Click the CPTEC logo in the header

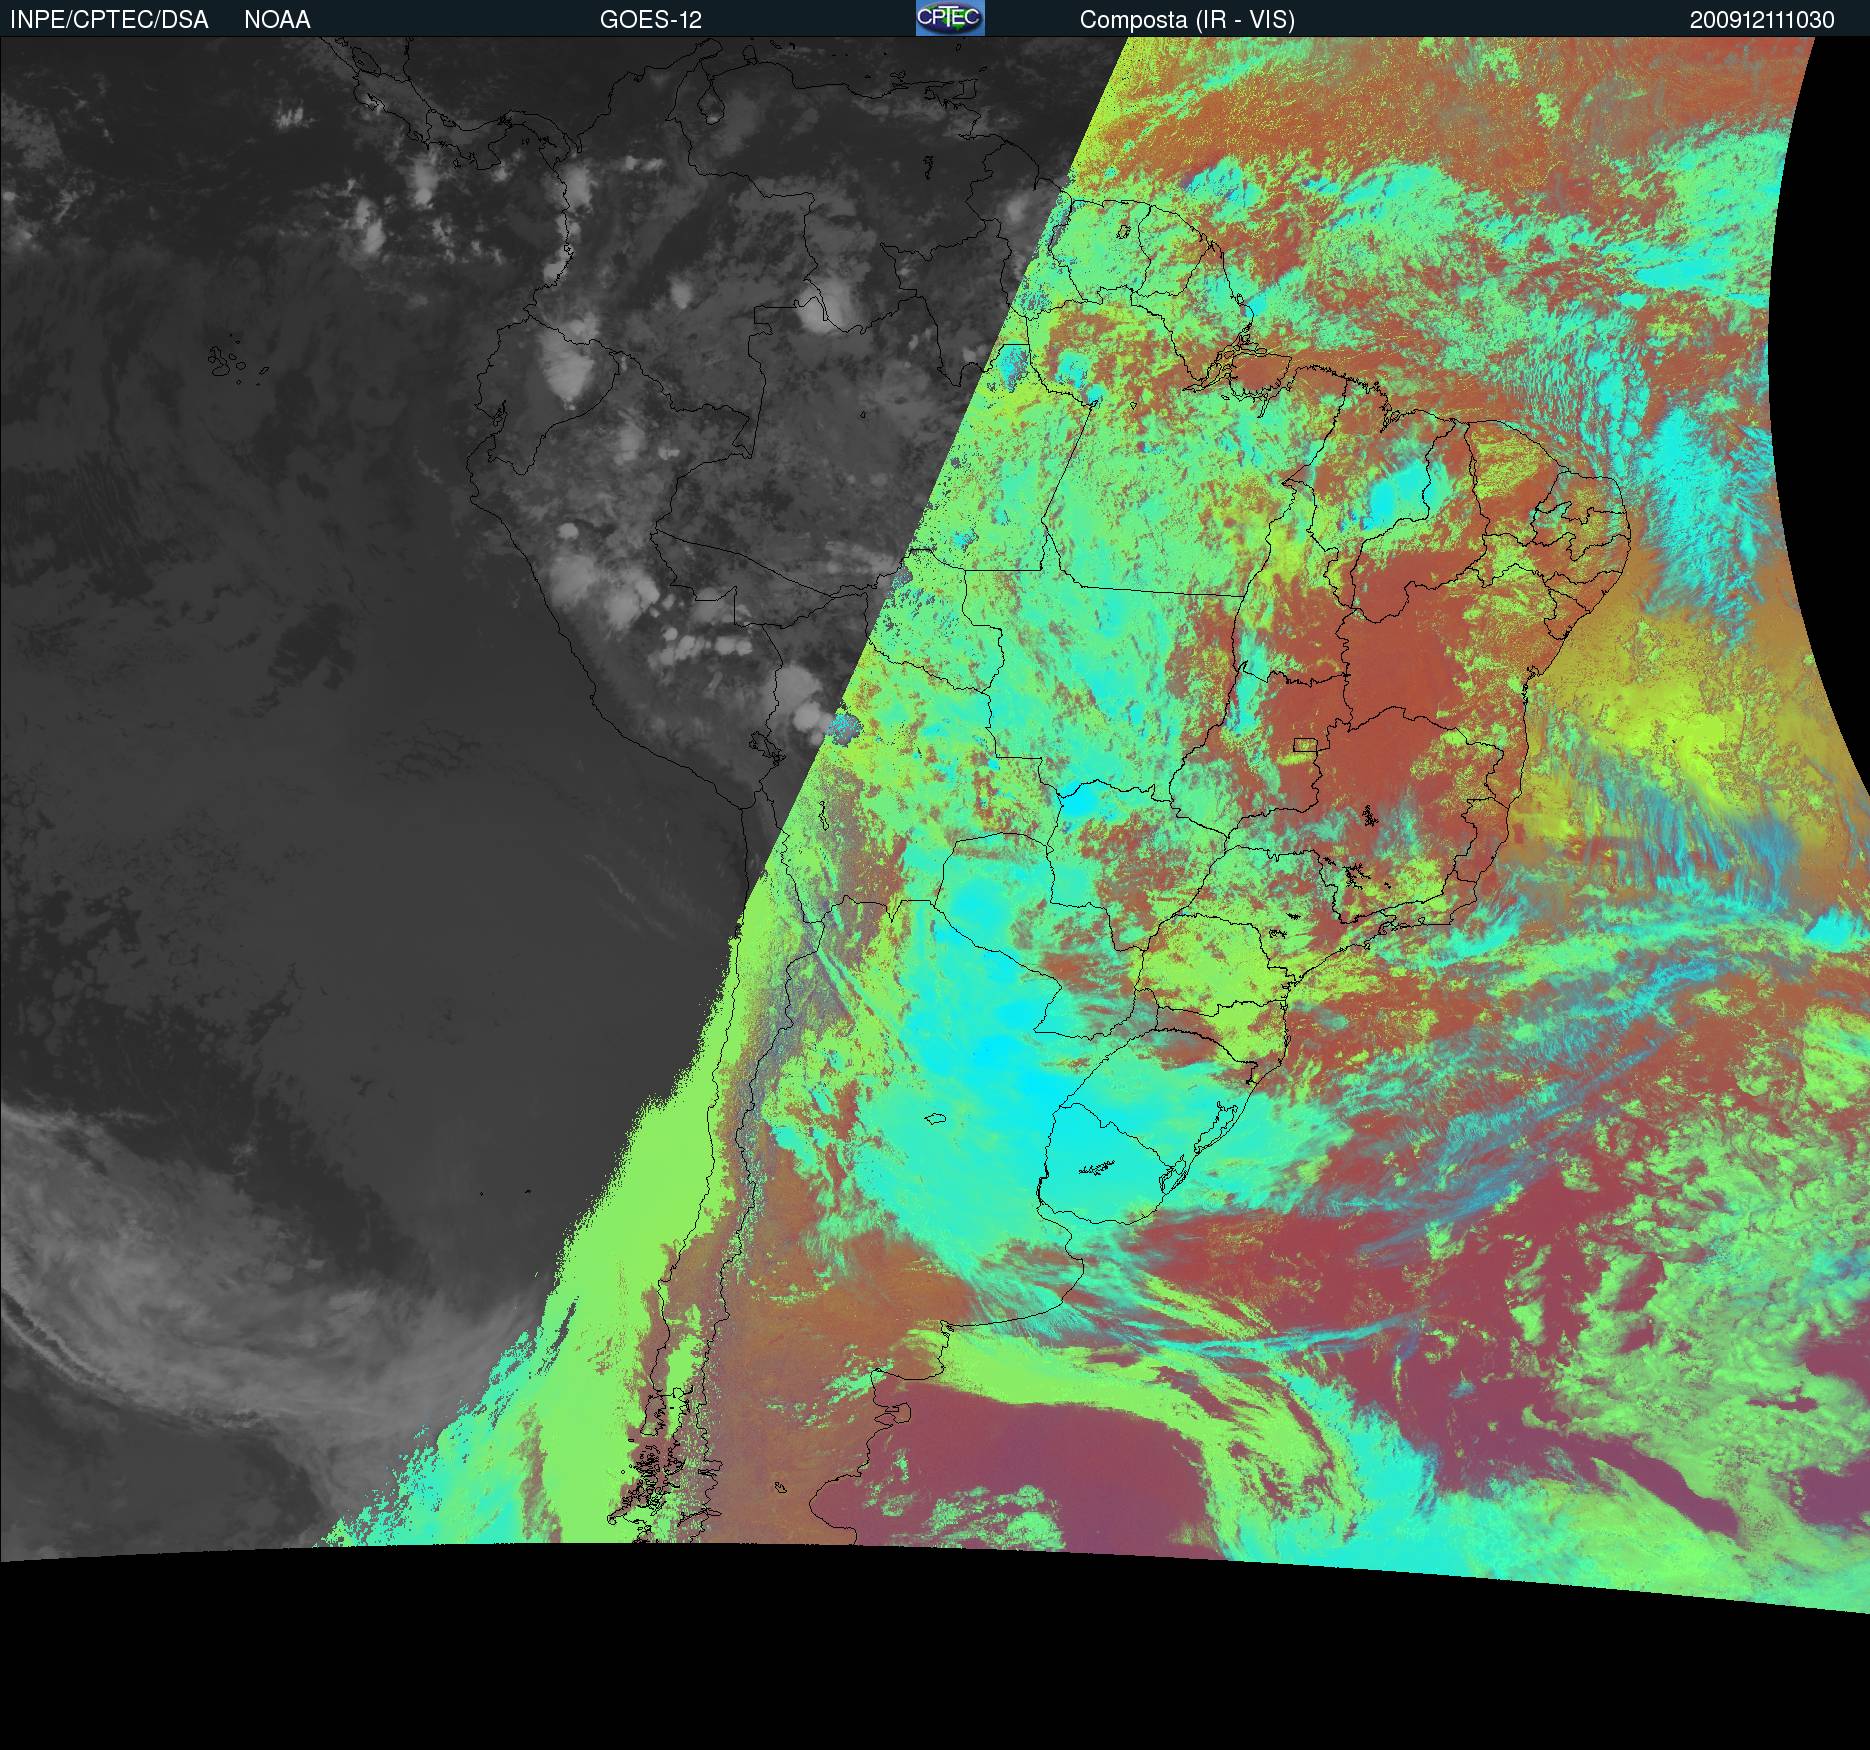tap(950, 18)
